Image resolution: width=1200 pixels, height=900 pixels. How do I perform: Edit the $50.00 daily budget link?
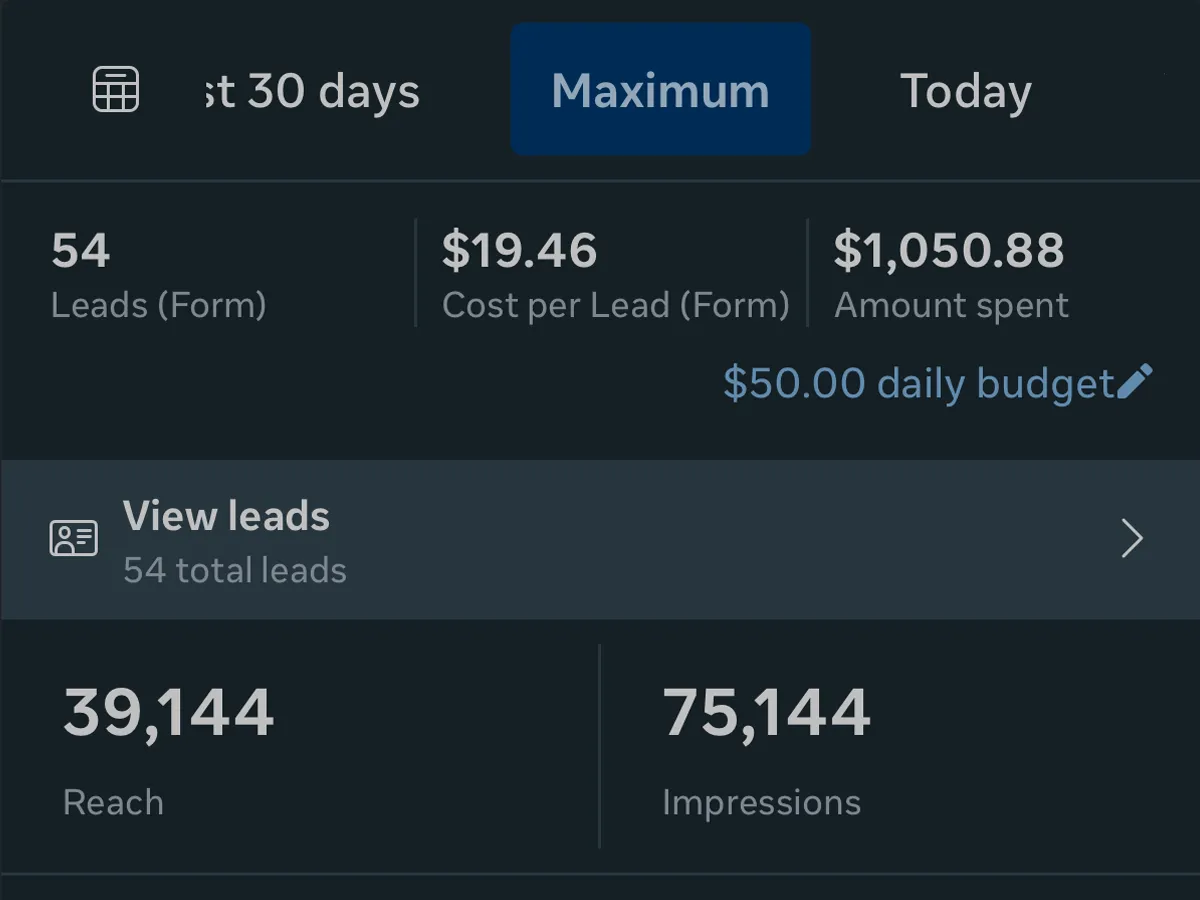click(x=918, y=383)
